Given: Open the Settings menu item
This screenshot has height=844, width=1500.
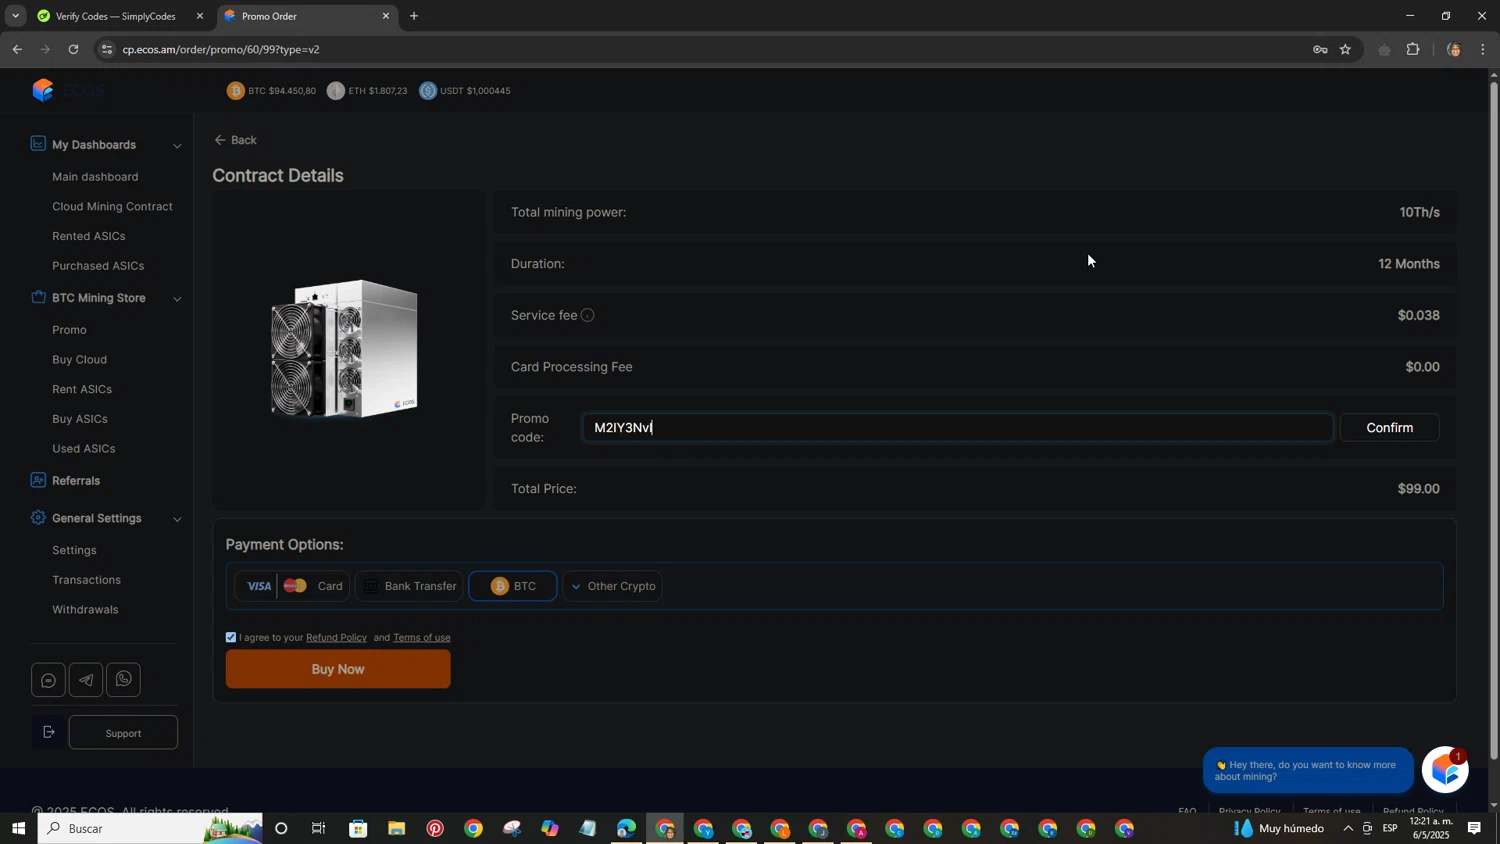Looking at the screenshot, I should click(x=74, y=551).
